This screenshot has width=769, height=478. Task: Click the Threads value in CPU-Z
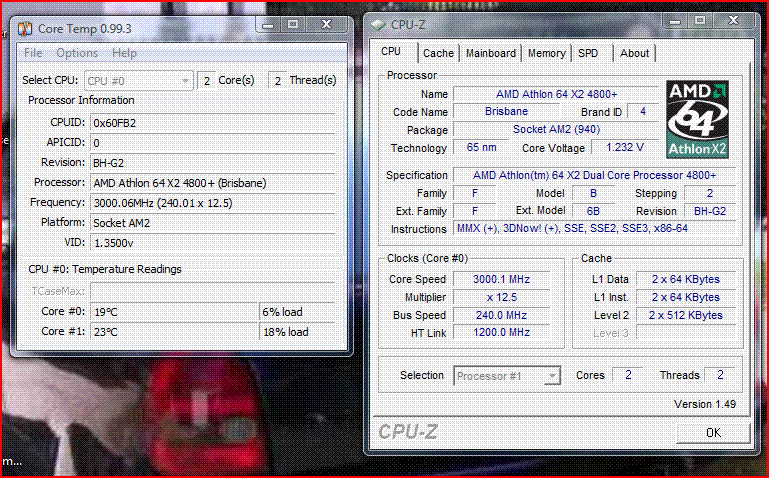[720, 375]
